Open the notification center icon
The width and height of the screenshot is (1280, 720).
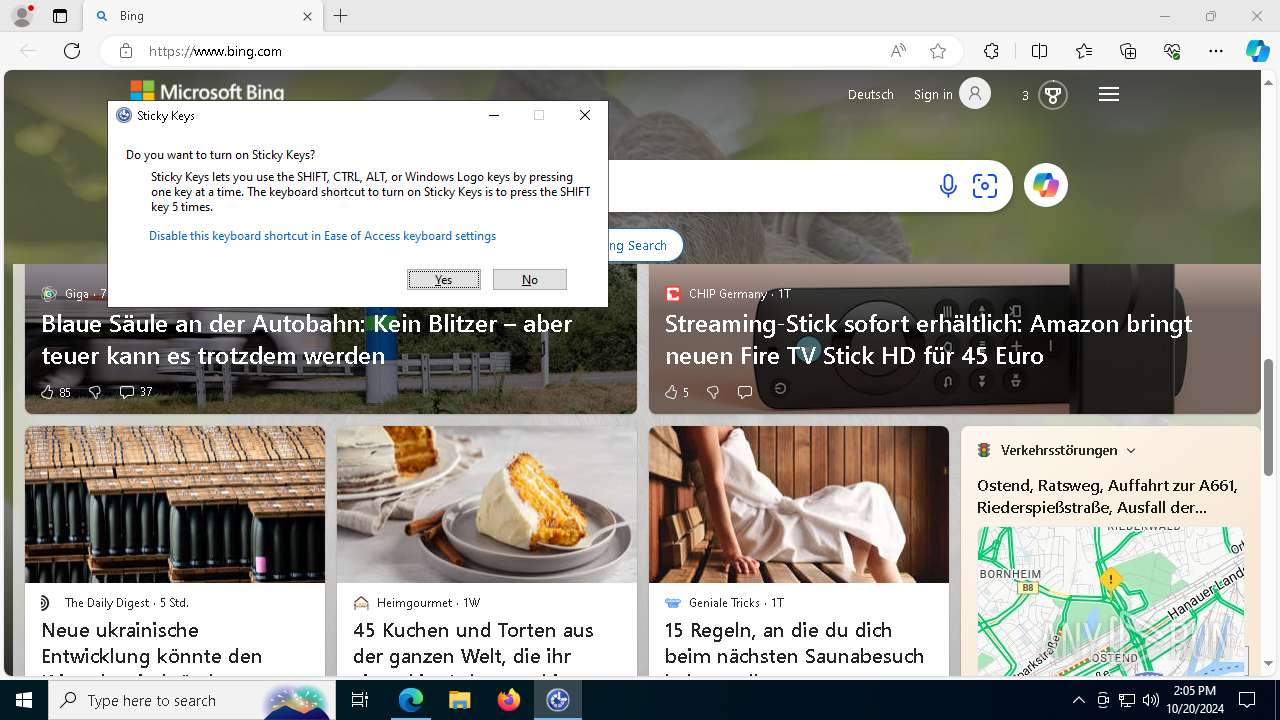coord(1247,700)
